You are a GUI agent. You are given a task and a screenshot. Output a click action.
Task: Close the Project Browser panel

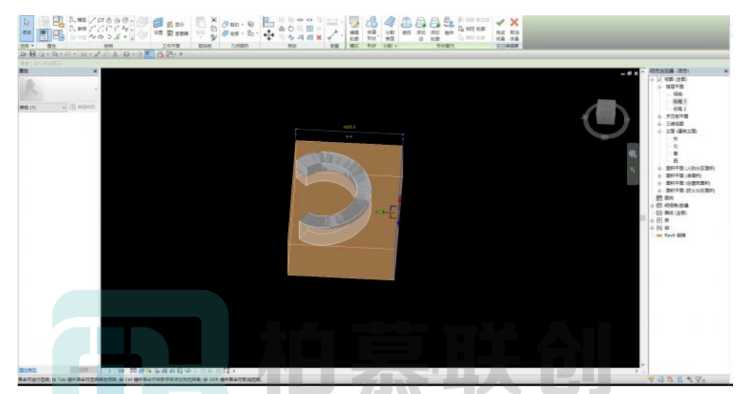click(726, 71)
